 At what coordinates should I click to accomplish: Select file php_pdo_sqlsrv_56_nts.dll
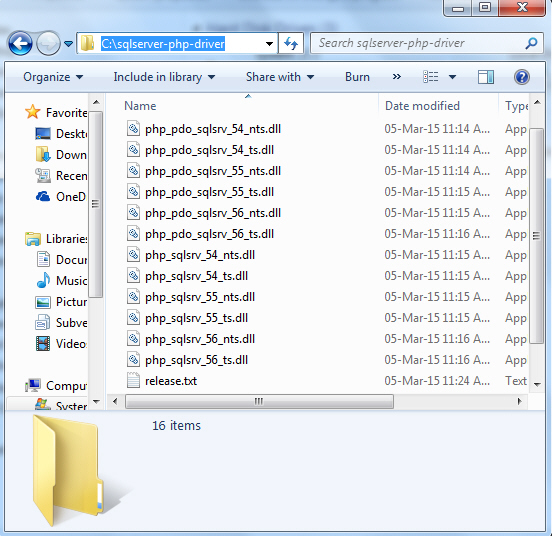213,213
